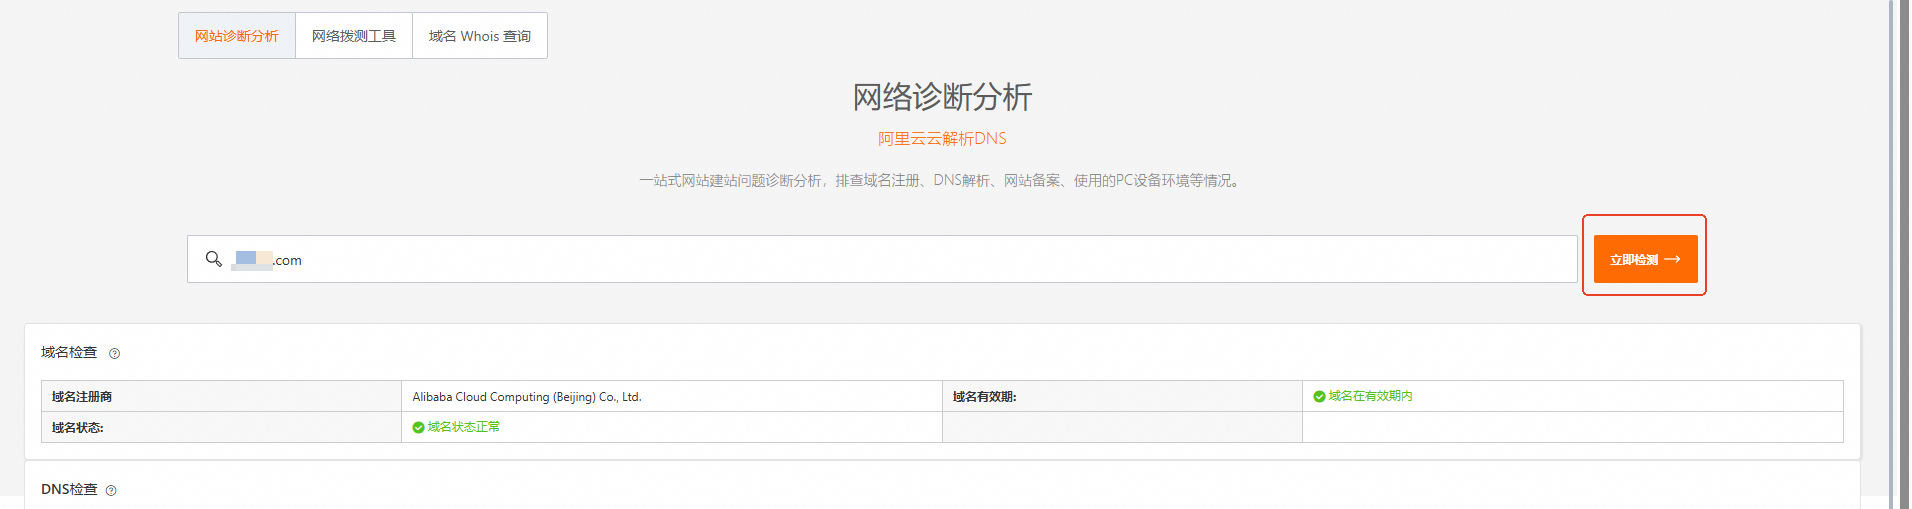Click the 域名状态 label cell
1912x509 pixels.
[78, 428]
